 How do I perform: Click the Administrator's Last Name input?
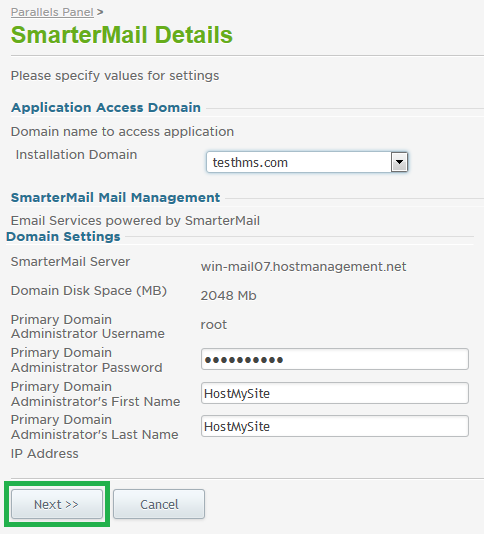335,426
